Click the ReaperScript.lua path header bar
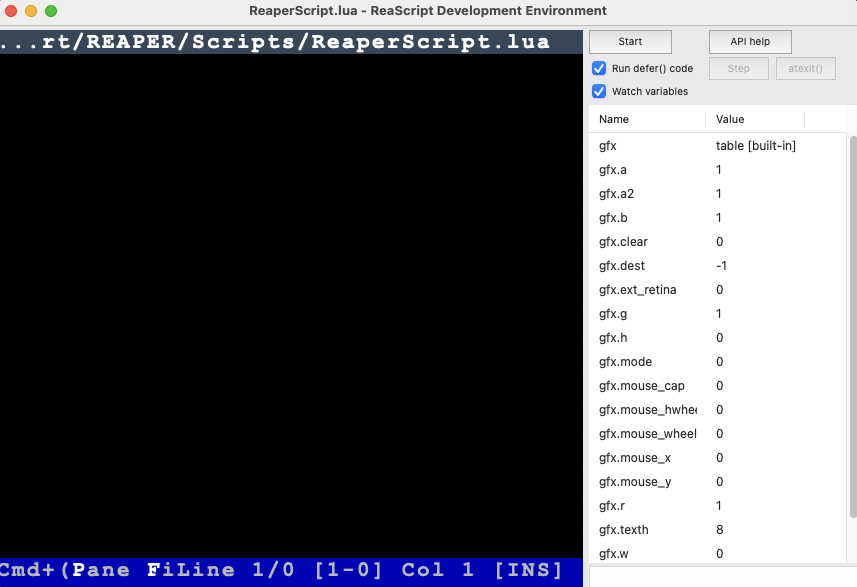Screen dimensions: 857x587 [290, 41]
